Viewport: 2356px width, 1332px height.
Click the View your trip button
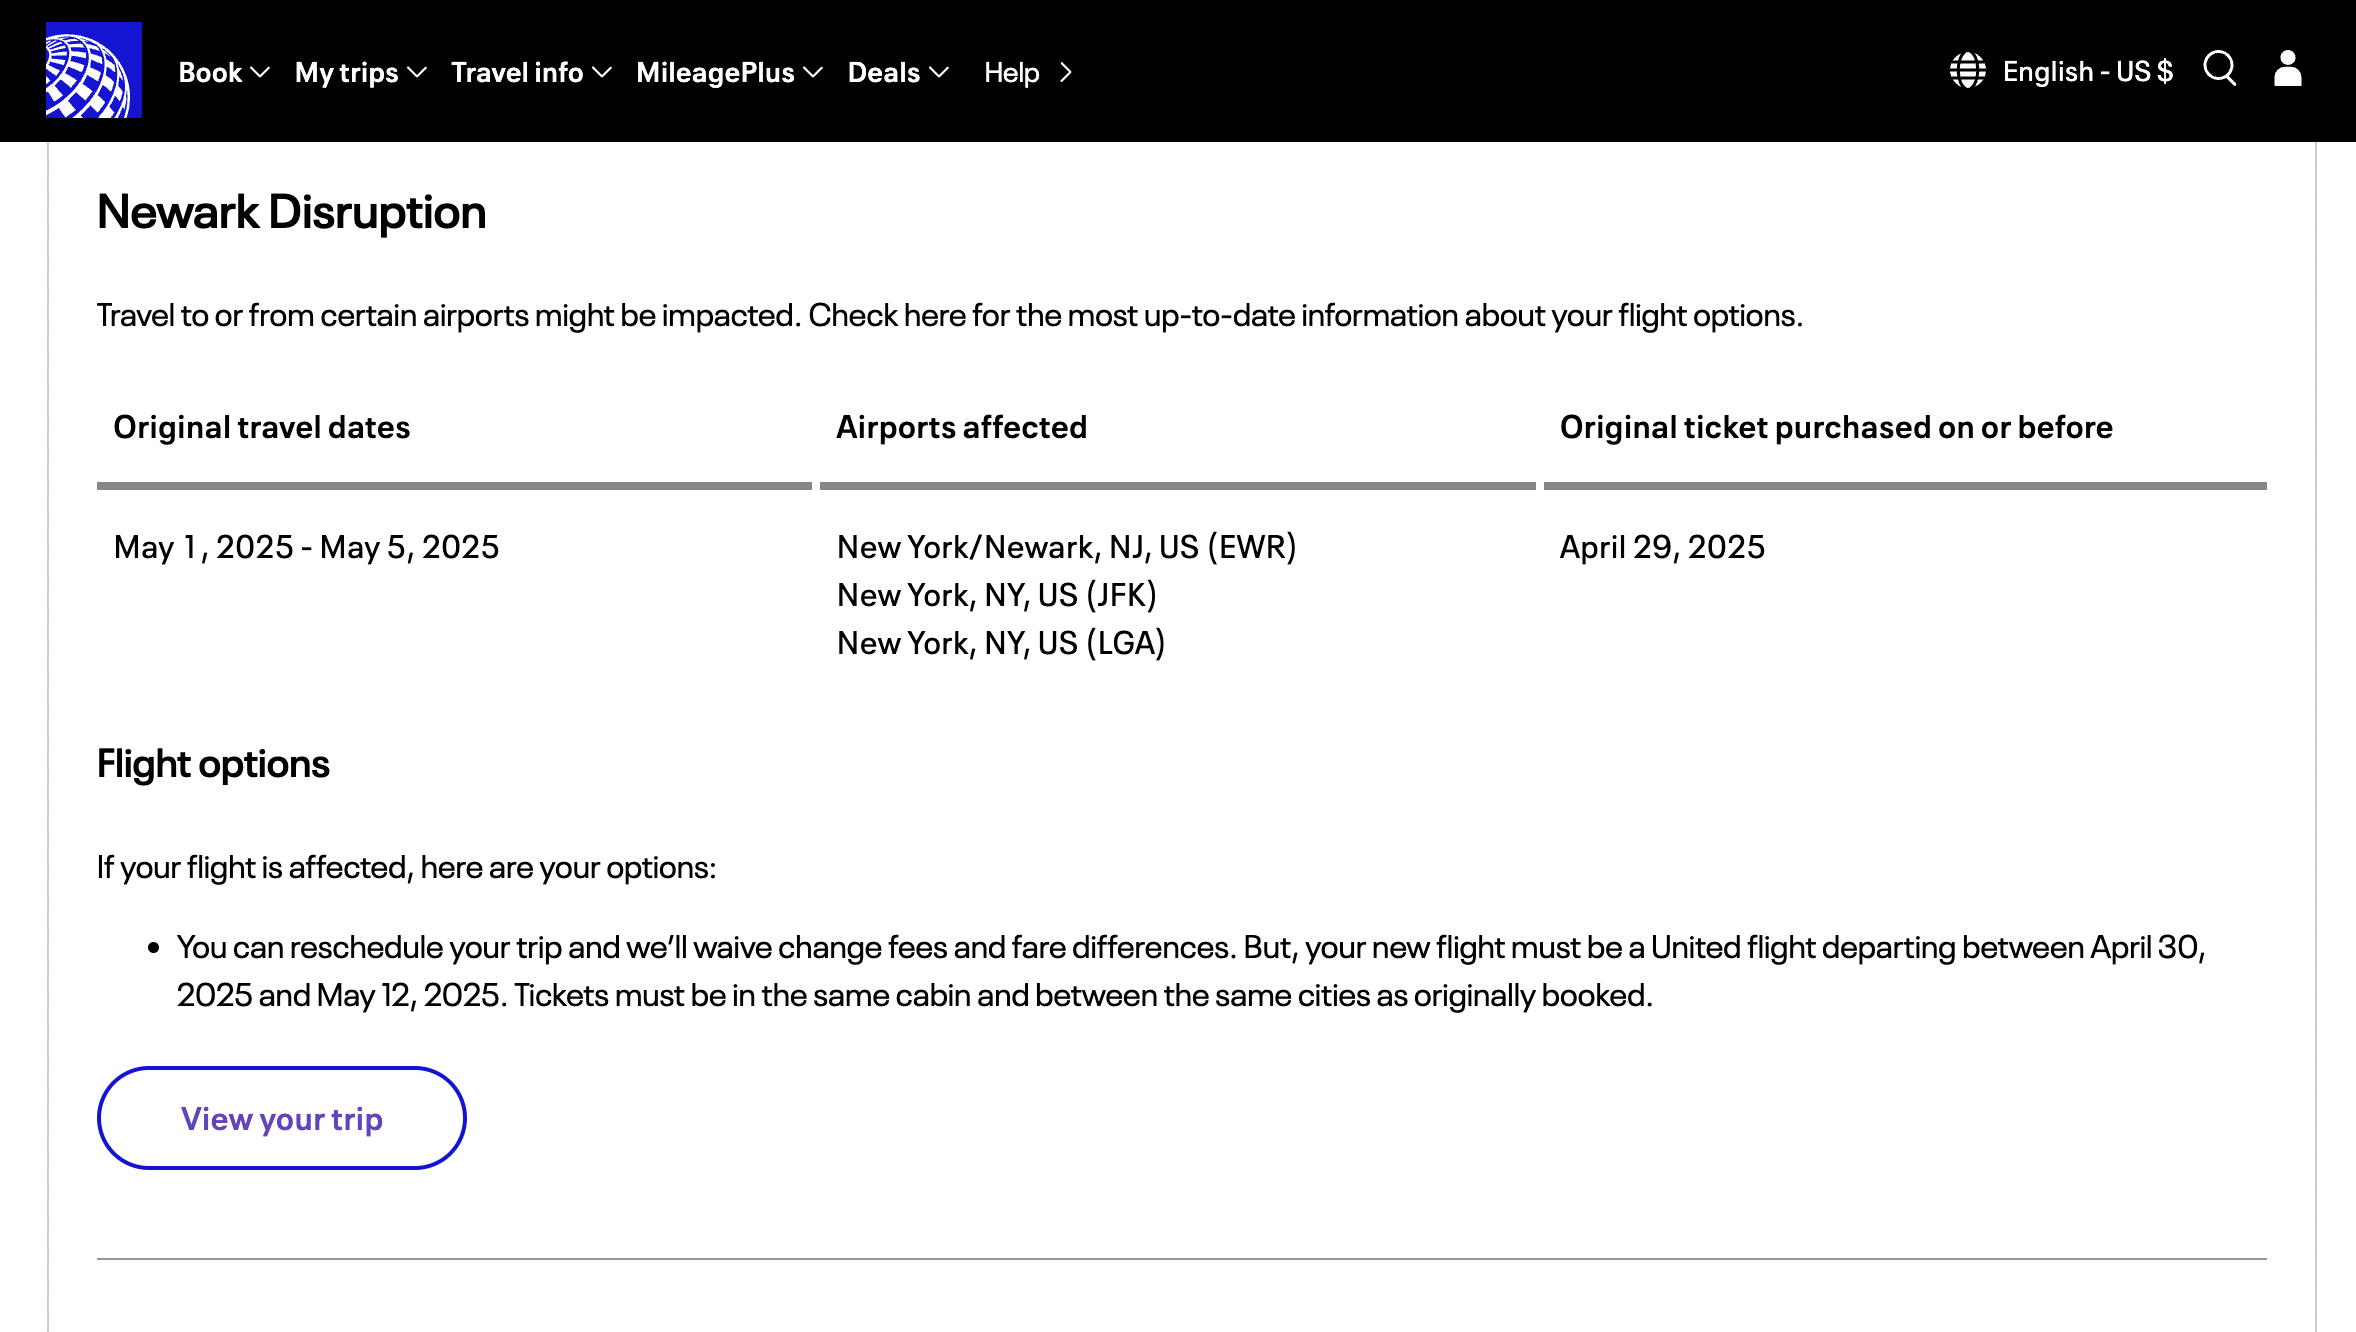tap(282, 1118)
